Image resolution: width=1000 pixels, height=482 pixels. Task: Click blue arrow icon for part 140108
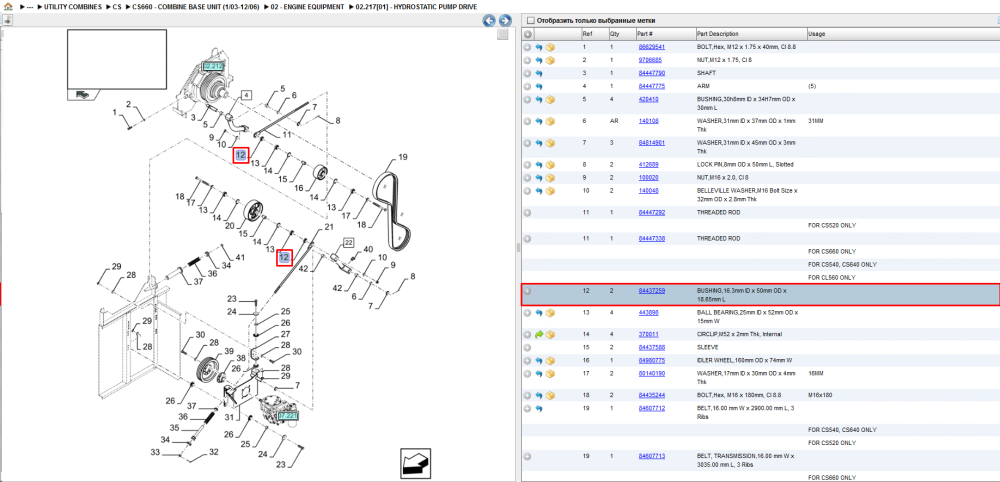539,120
